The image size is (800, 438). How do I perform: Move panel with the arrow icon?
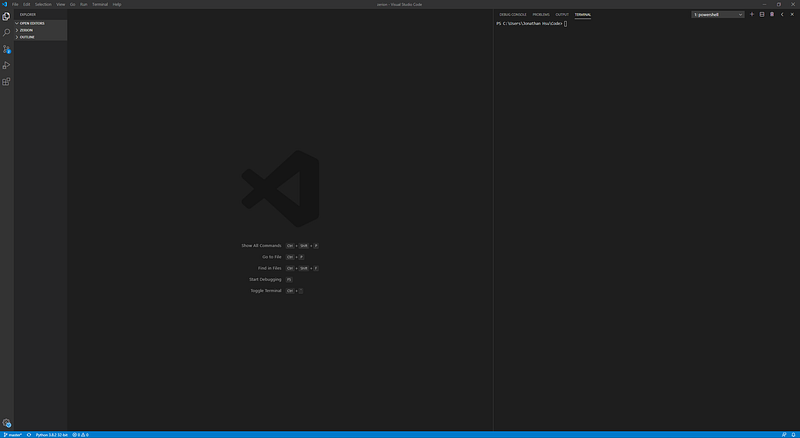tap(782, 14)
